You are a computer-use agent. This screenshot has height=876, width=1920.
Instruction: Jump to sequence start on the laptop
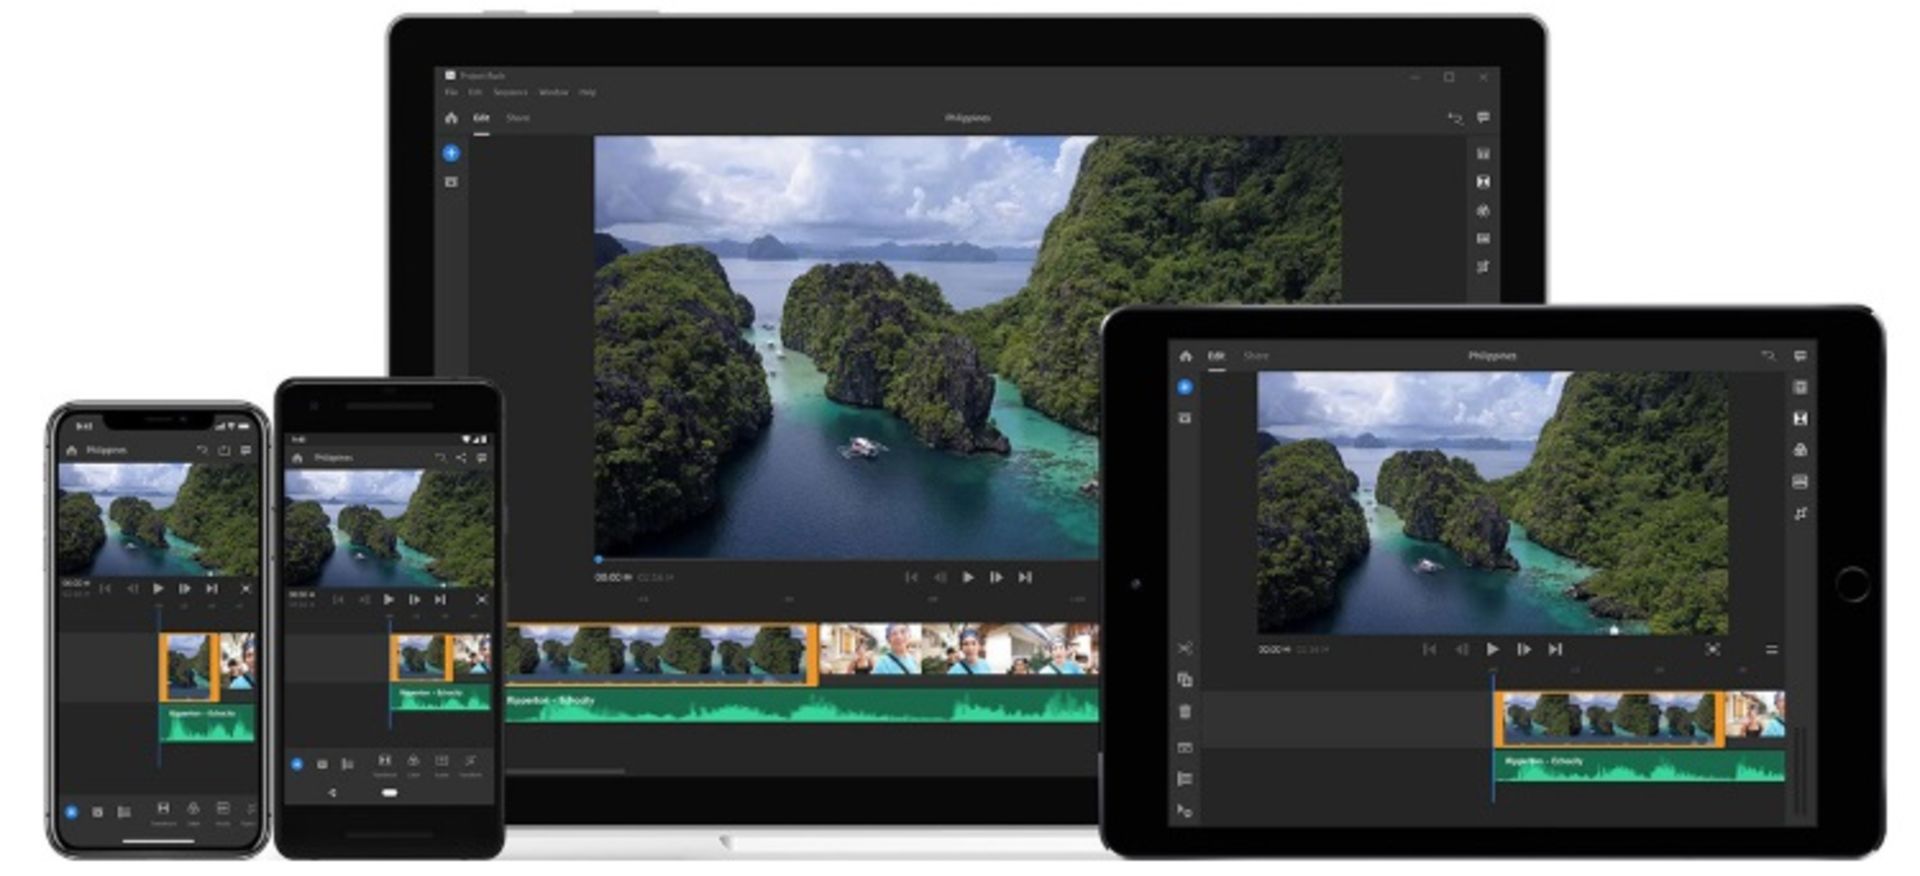click(911, 577)
